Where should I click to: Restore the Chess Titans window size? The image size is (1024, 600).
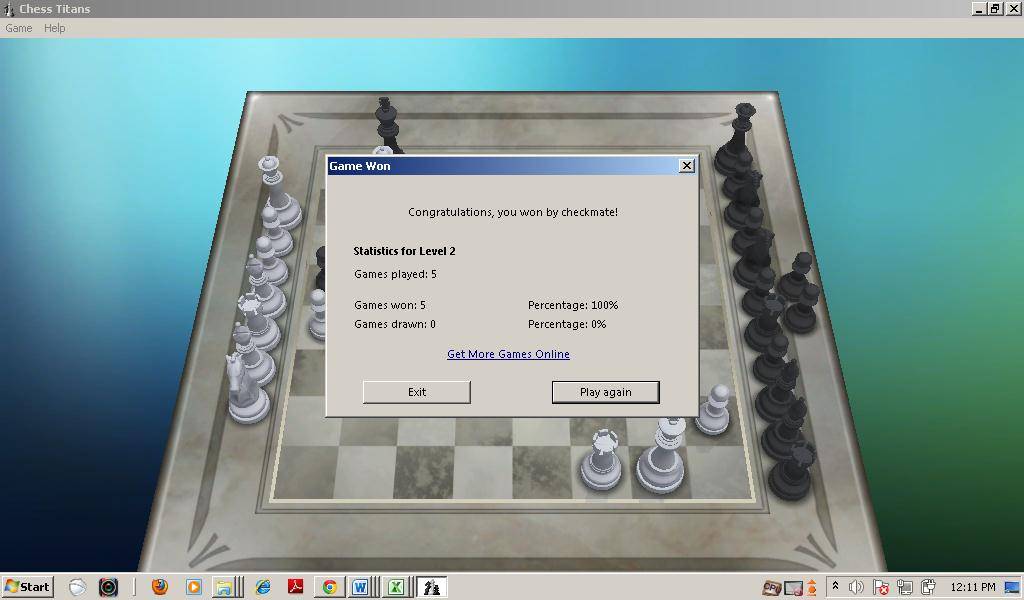995,8
